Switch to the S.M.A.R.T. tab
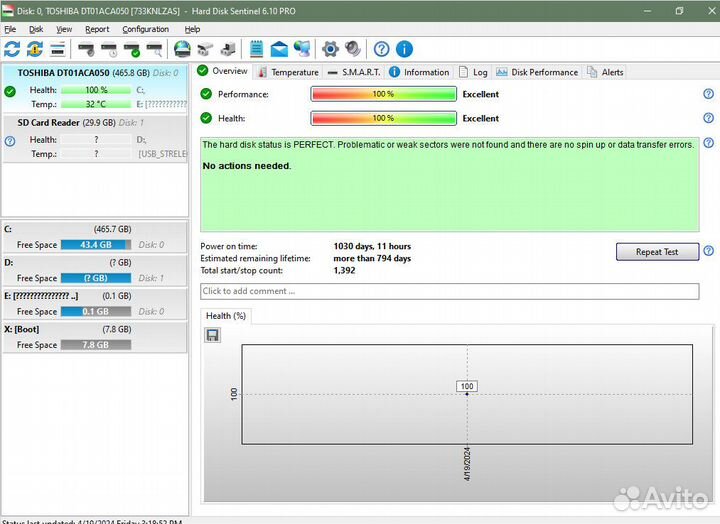Screen dimensions: 720x524 click(x=354, y=72)
